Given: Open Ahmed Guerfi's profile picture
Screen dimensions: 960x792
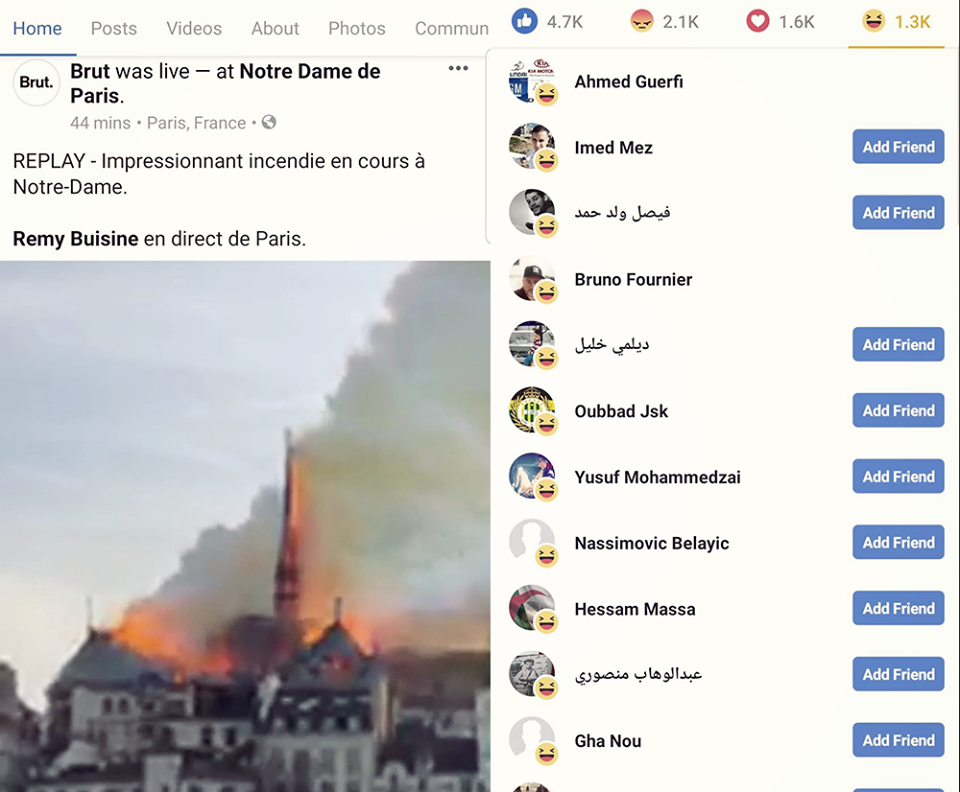Looking at the screenshot, I should (531, 82).
